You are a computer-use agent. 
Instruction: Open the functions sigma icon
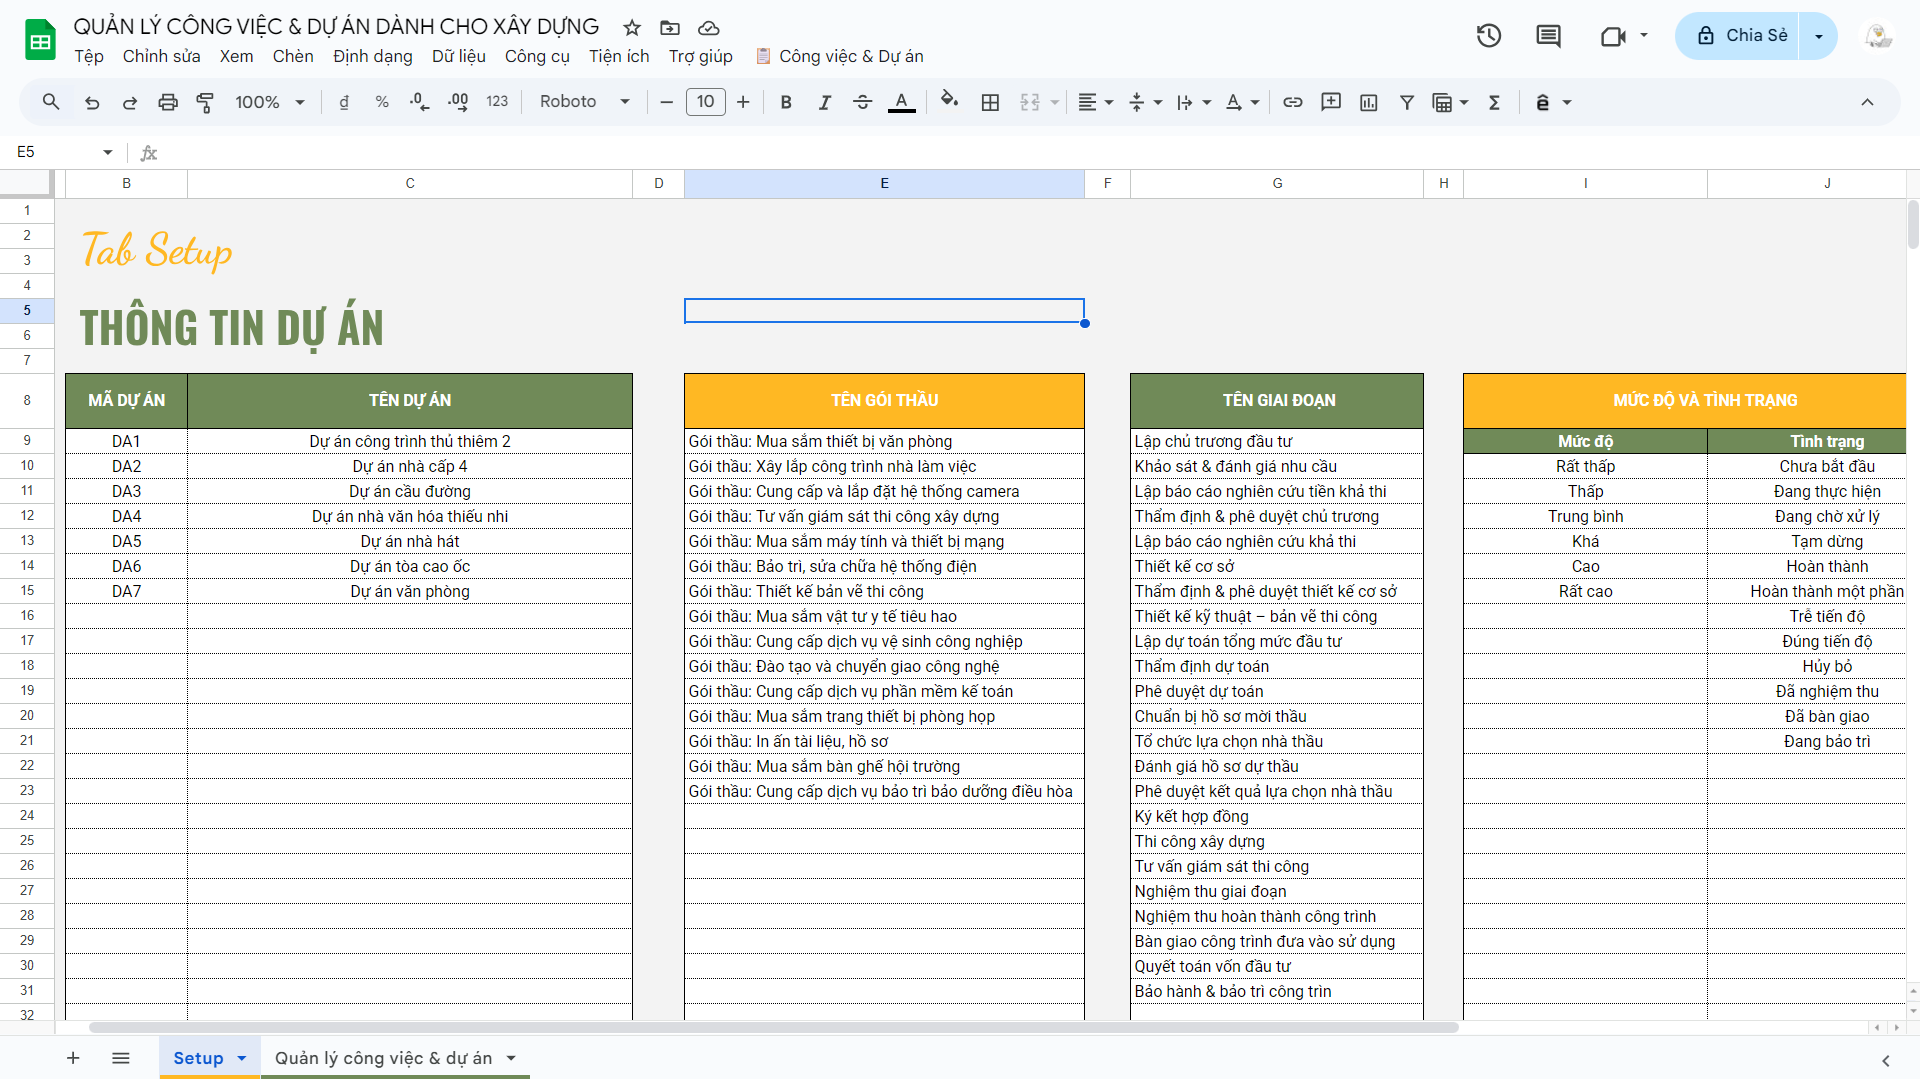[1494, 102]
